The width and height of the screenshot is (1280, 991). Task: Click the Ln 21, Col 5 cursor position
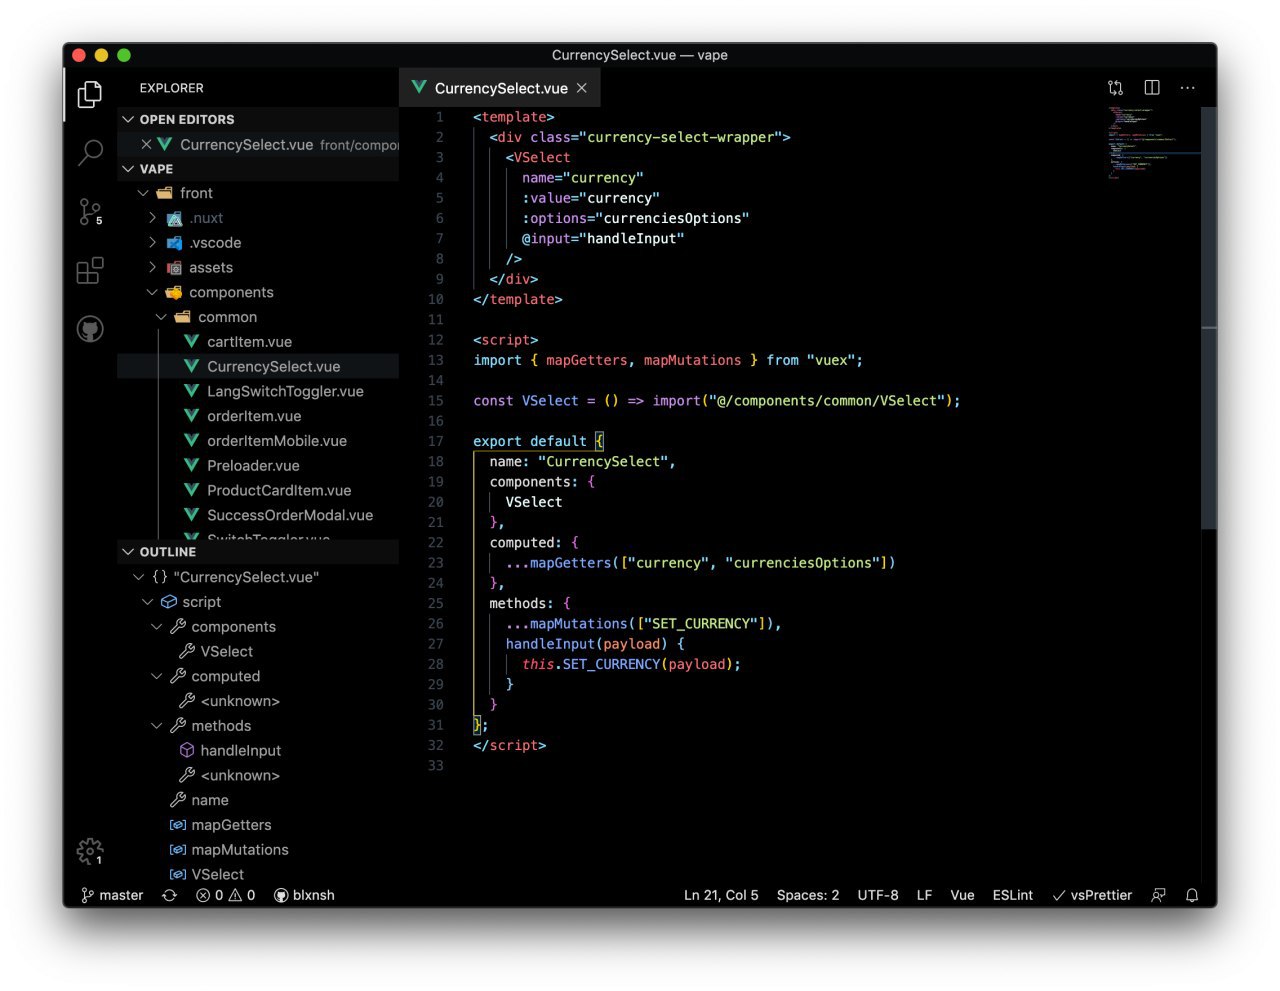(x=721, y=895)
